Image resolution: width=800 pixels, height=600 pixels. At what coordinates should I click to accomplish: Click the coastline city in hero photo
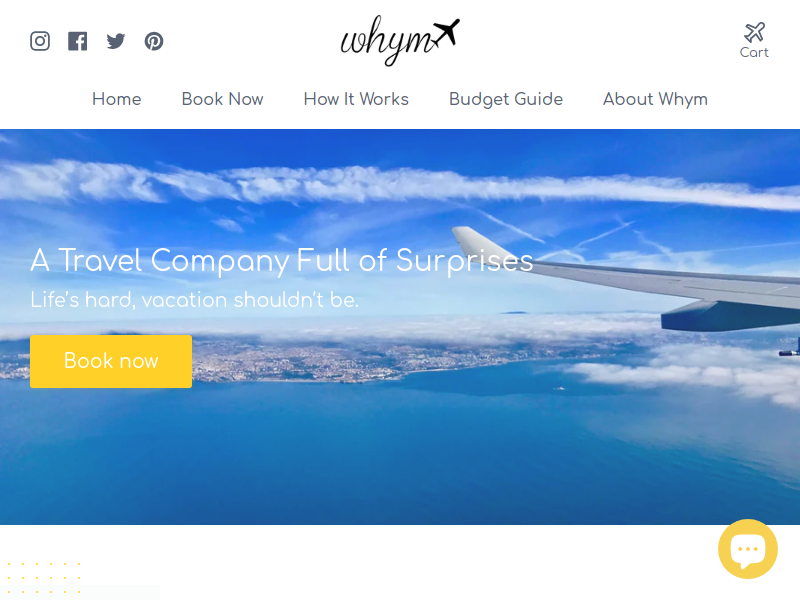coord(306,360)
